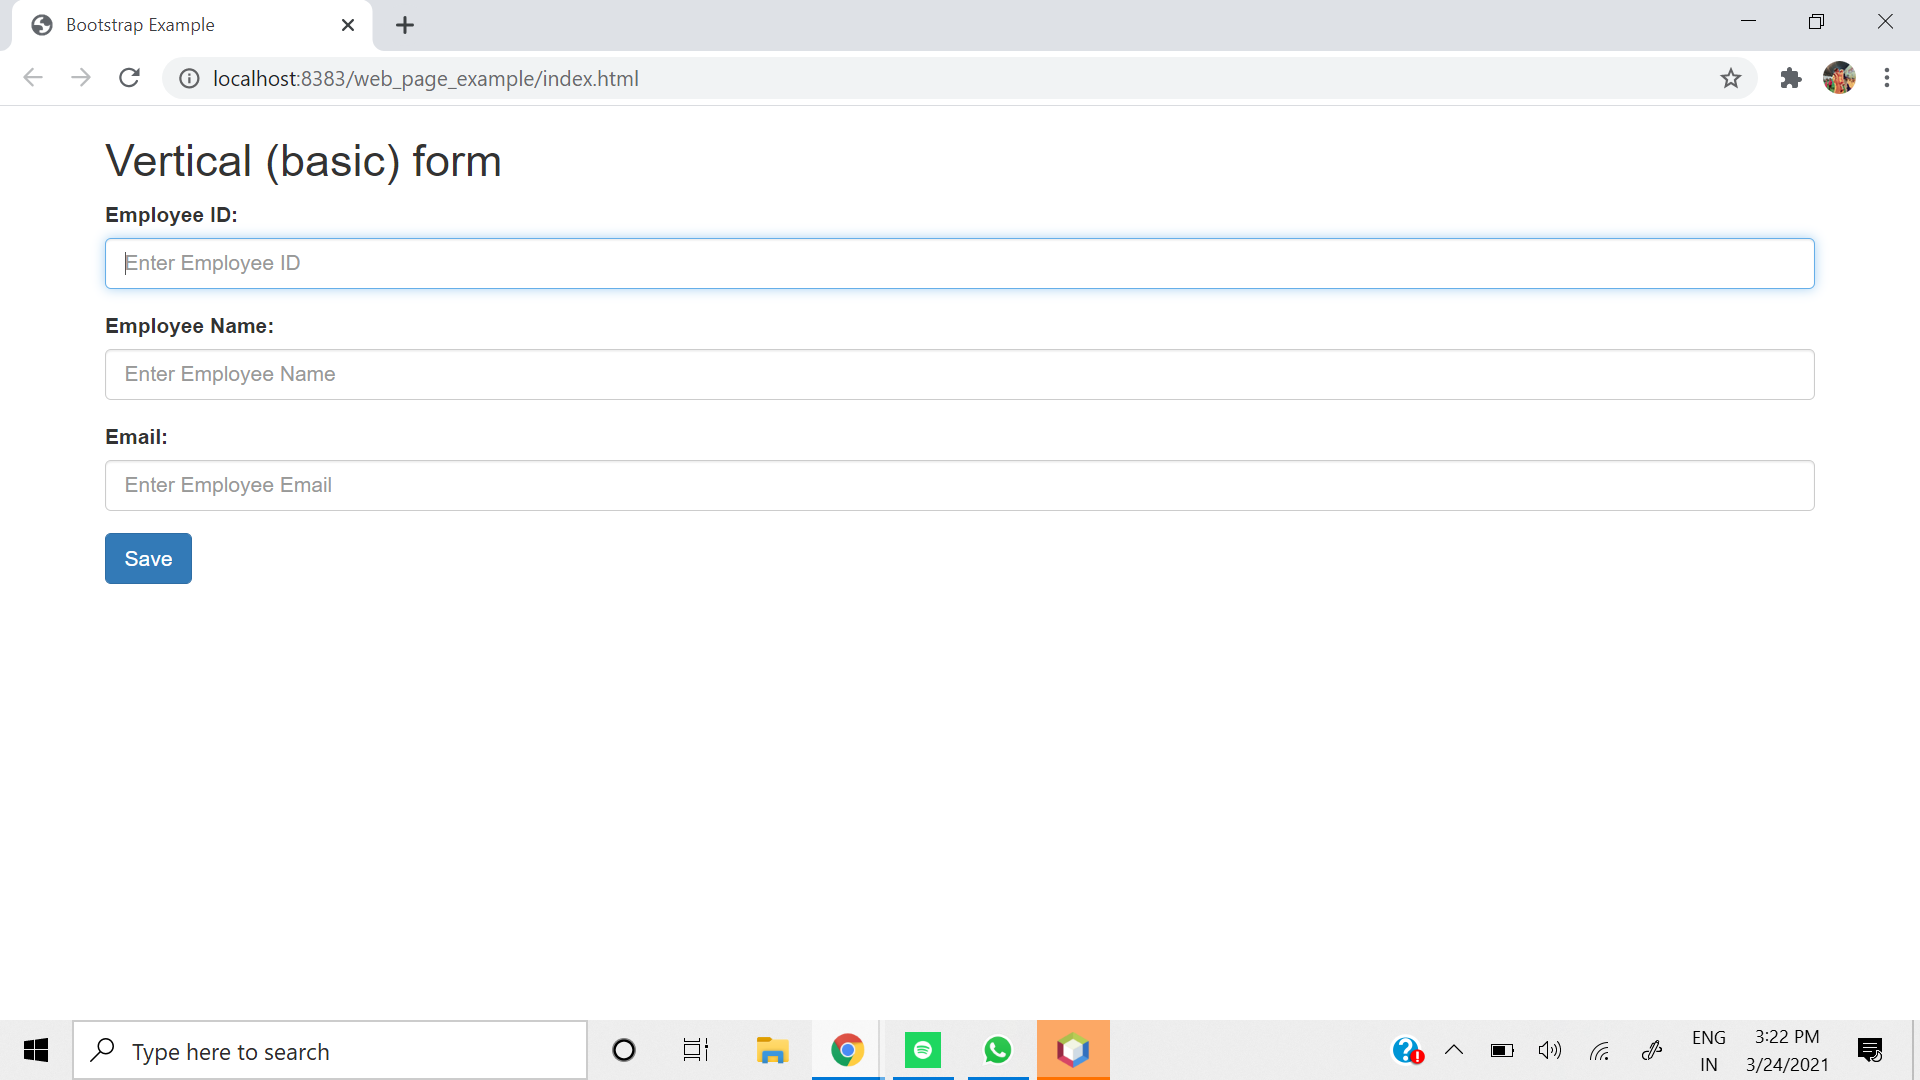Open Task View on the taskbar
1920x1080 pixels.
tap(696, 1050)
